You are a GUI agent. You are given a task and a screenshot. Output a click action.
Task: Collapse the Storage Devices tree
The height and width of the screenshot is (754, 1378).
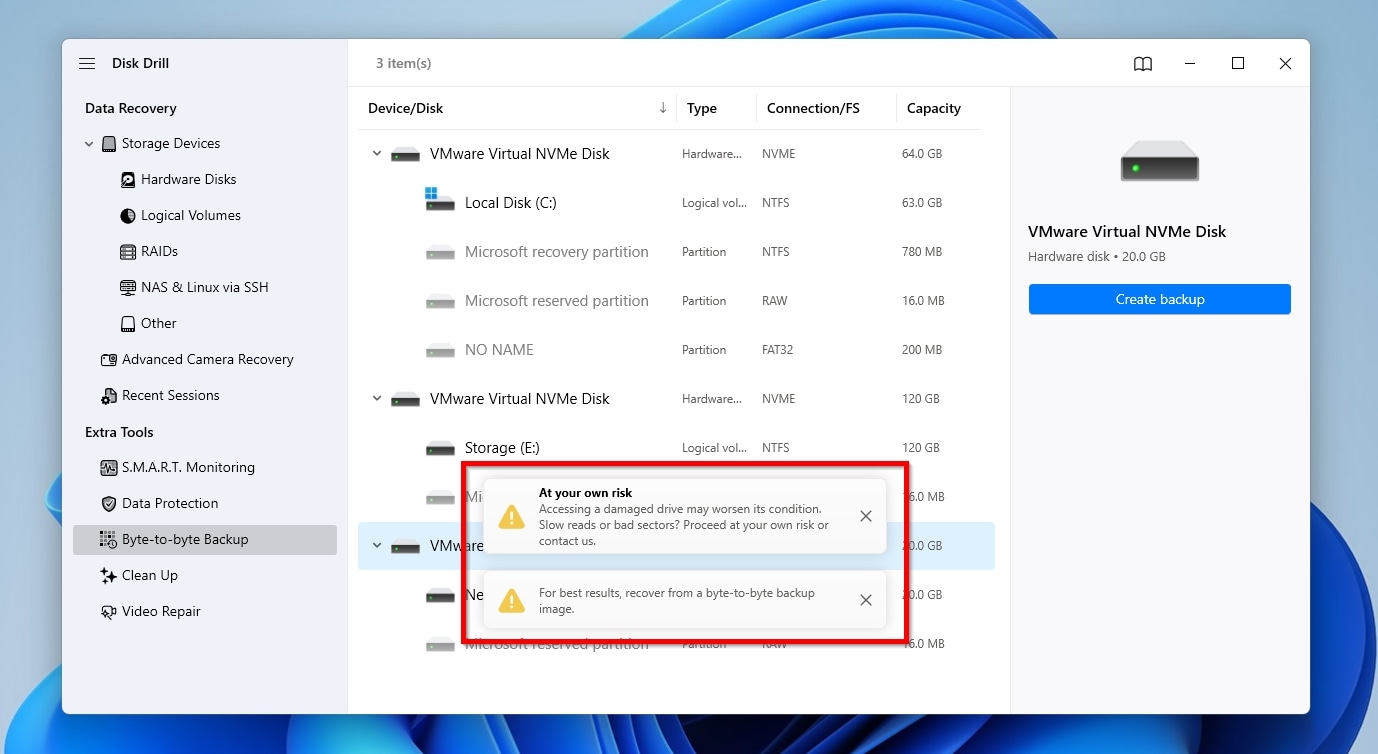[89, 144]
